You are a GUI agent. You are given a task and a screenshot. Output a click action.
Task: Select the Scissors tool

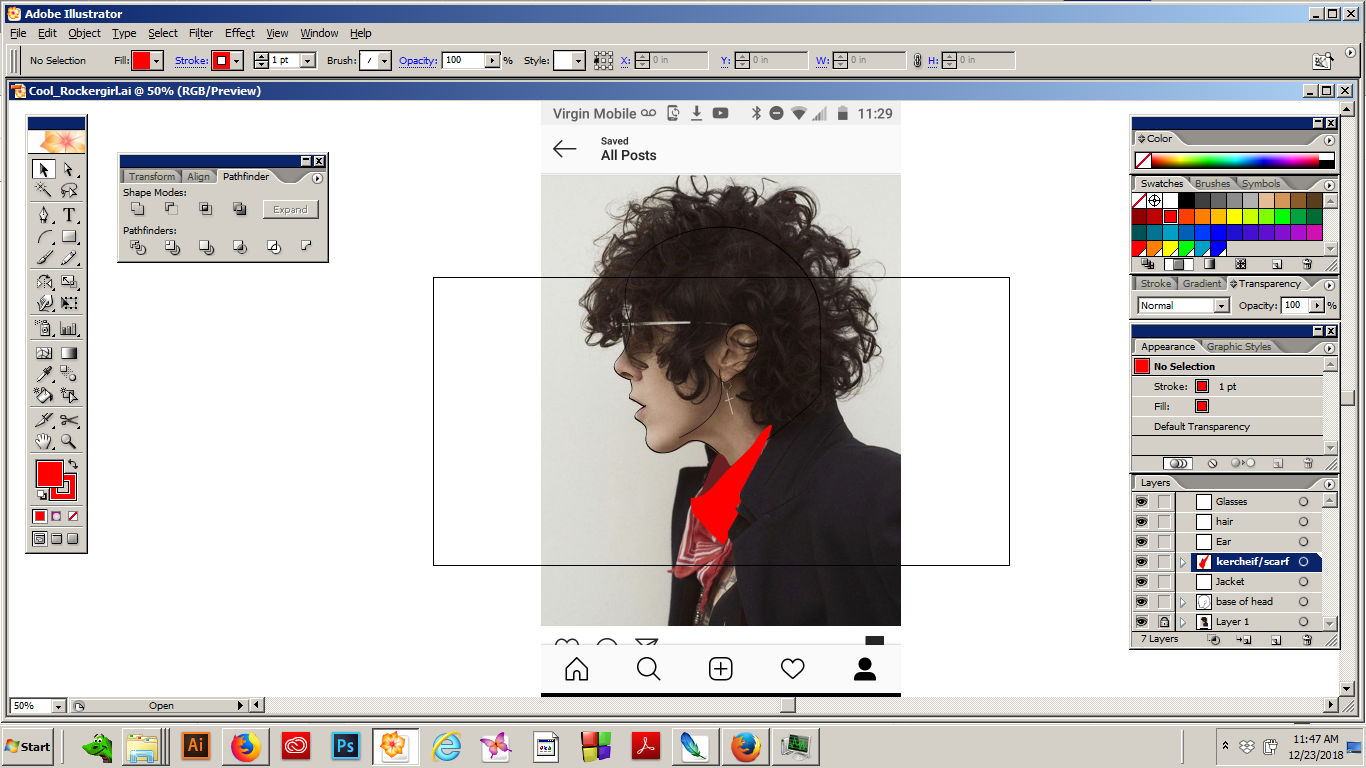point(69,420)
